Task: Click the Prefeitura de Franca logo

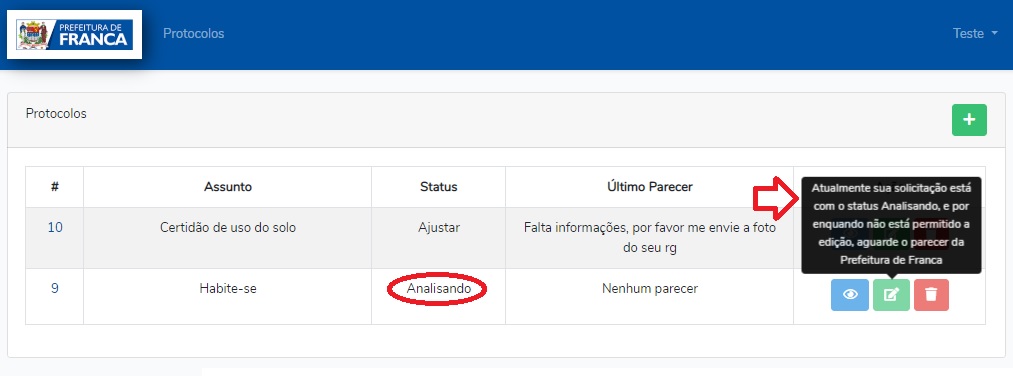Action: 74,35
